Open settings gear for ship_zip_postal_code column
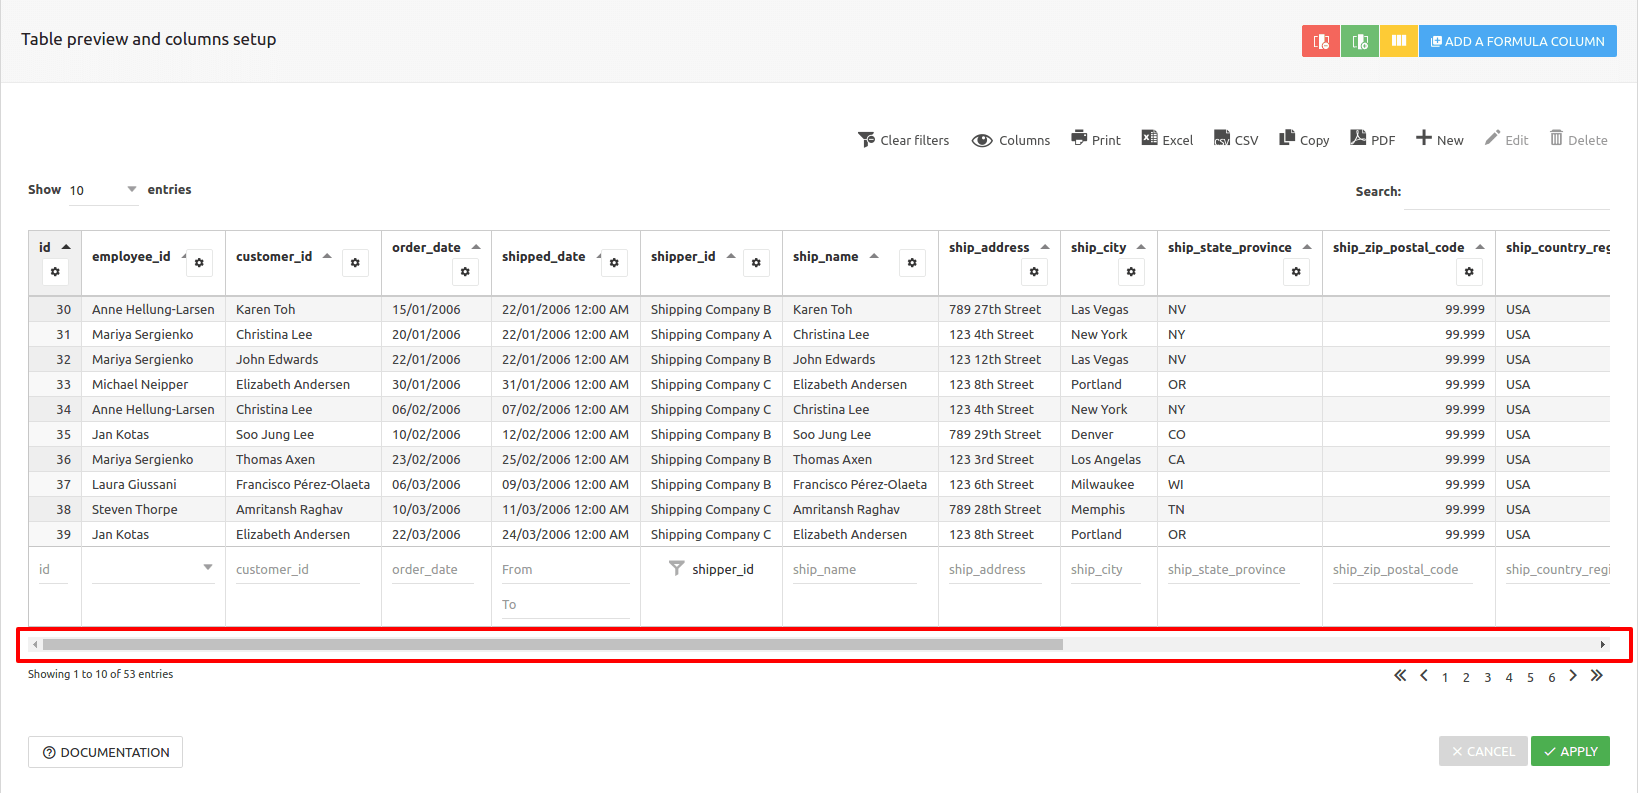The image size is (1638, 793). coord(1469,272)
